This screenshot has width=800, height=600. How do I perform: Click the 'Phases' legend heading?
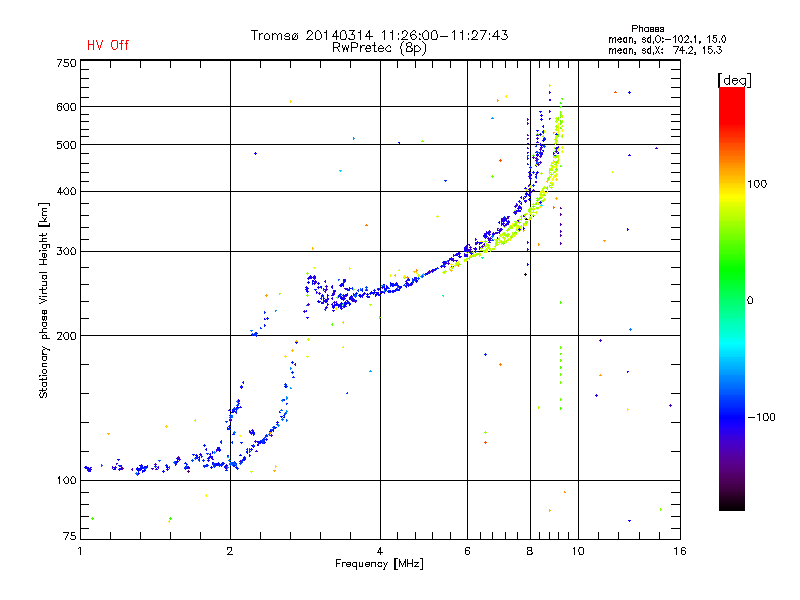[647, 29]
